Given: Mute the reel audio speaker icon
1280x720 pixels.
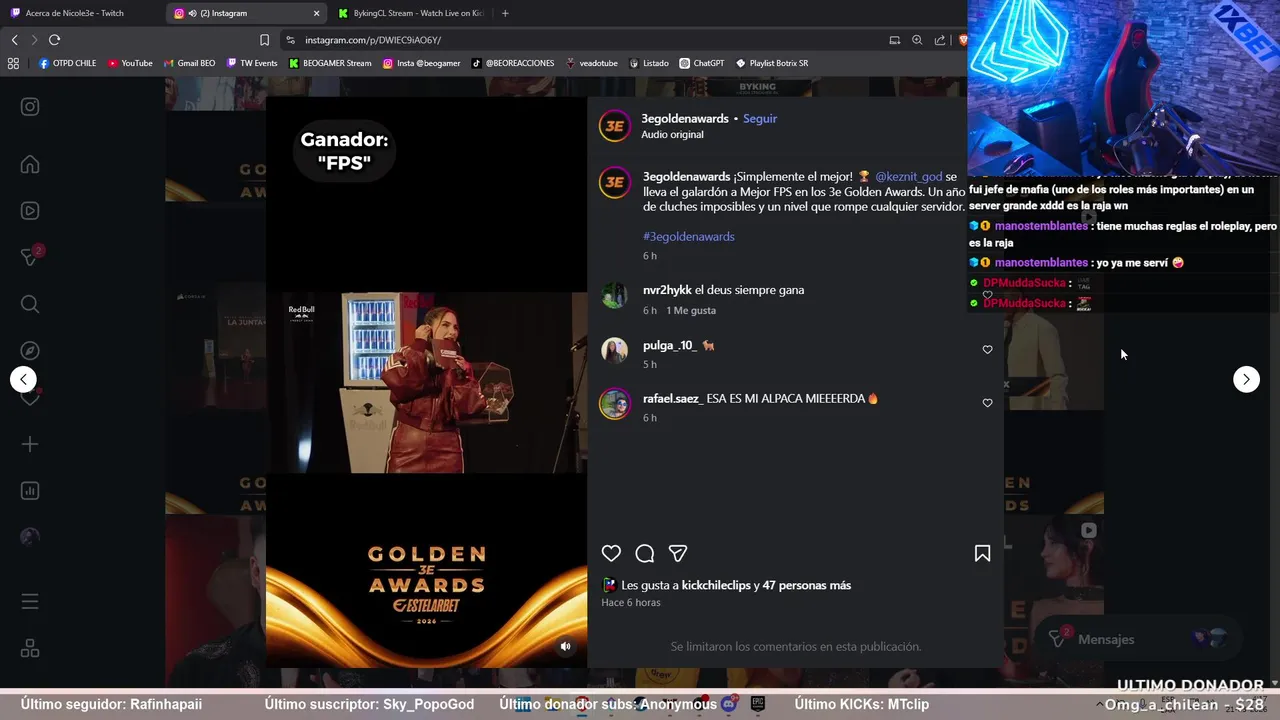Looking at the screenshot, I should click(565, 646).
